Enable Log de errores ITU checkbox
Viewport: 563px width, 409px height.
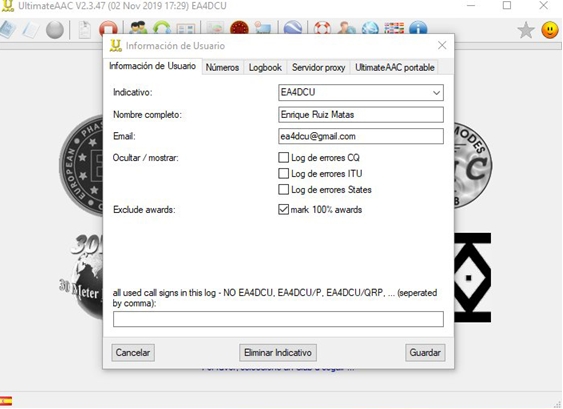point(283,173)
